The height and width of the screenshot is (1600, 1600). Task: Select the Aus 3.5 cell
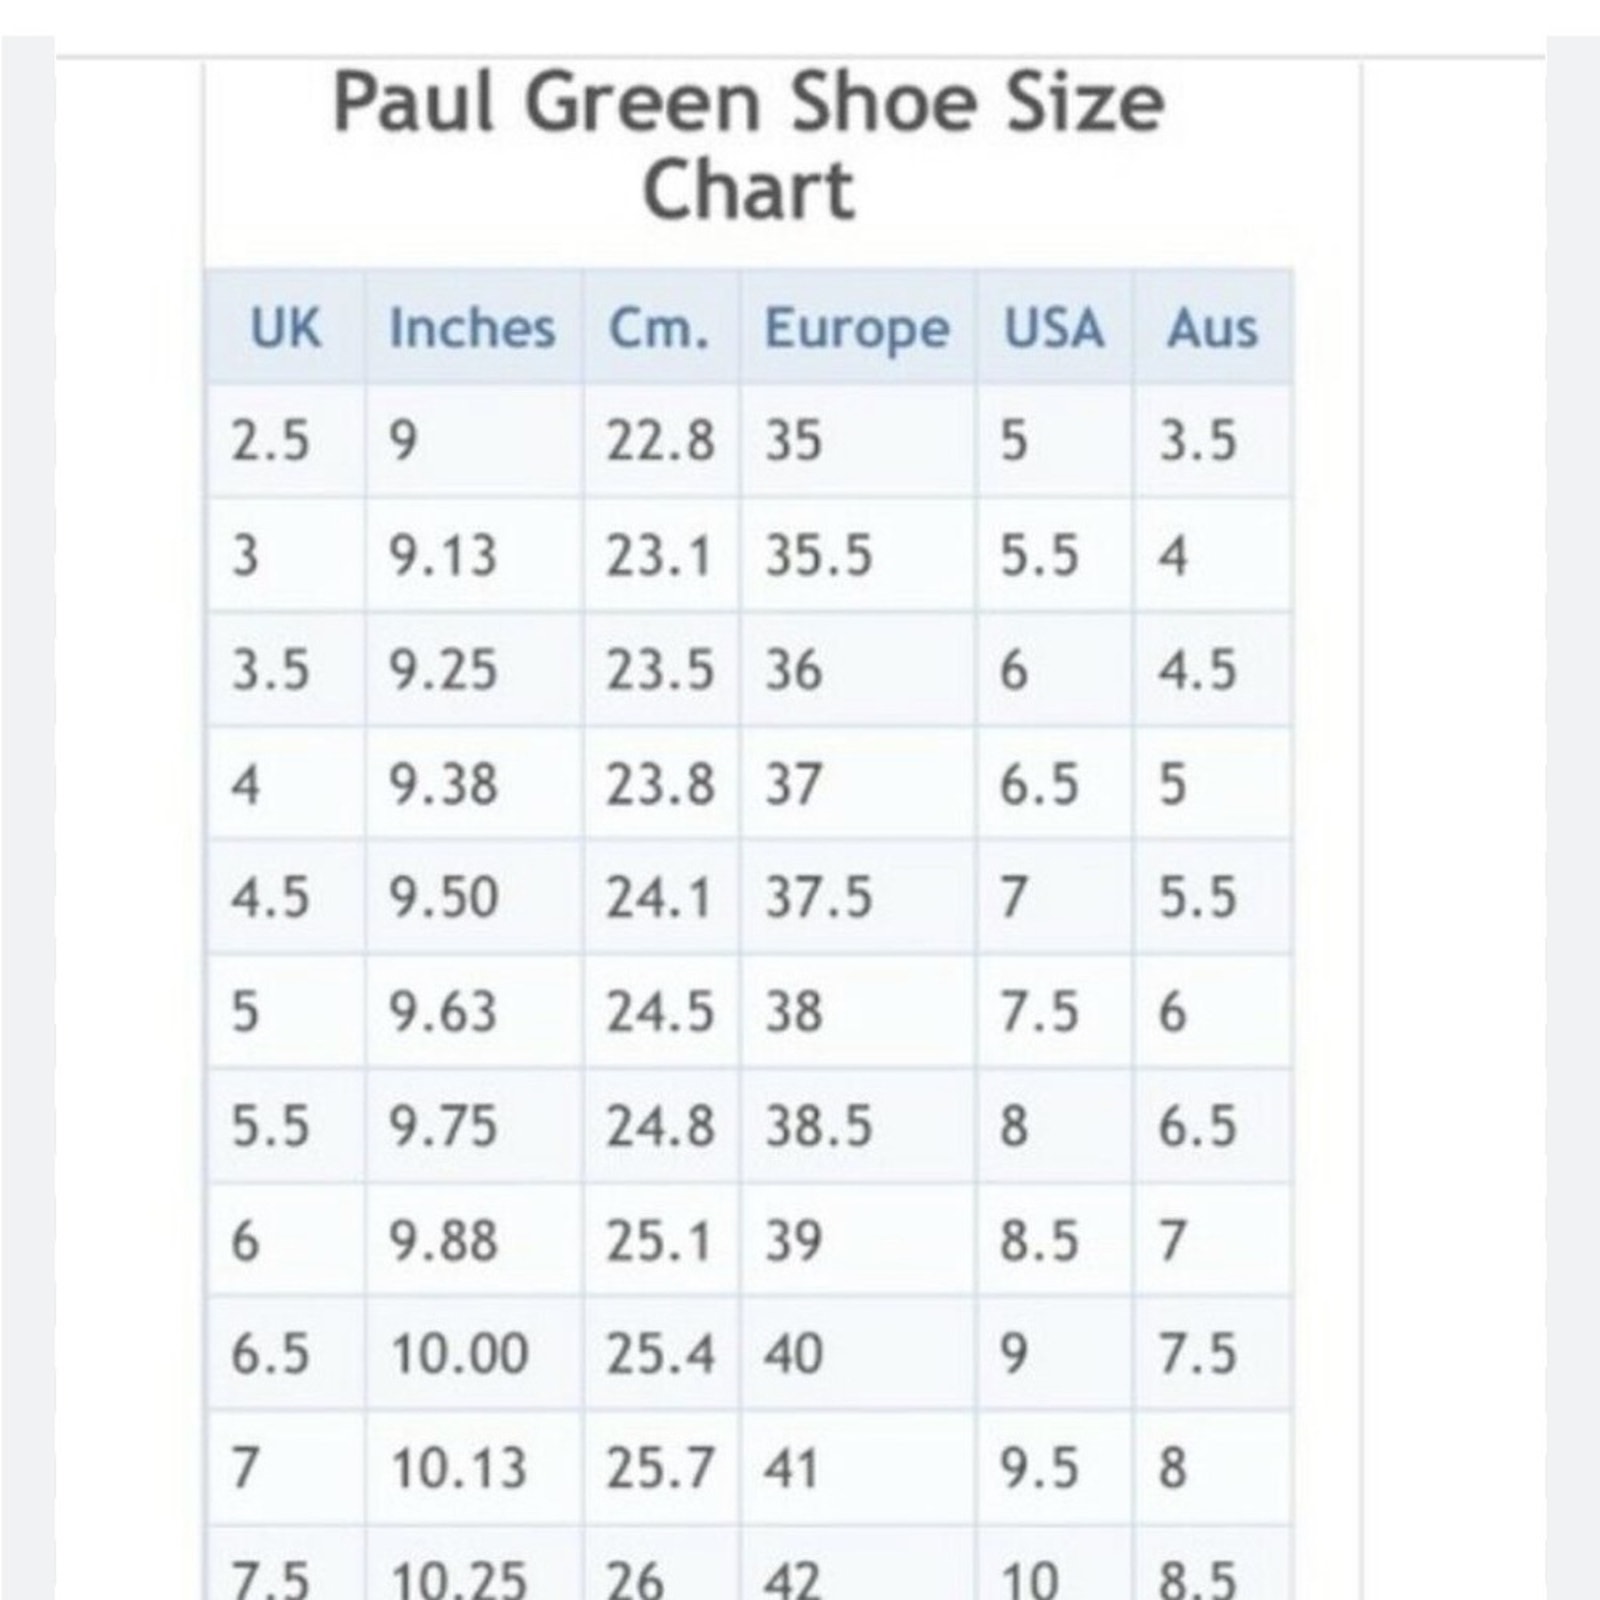(x=1213, y=440)
